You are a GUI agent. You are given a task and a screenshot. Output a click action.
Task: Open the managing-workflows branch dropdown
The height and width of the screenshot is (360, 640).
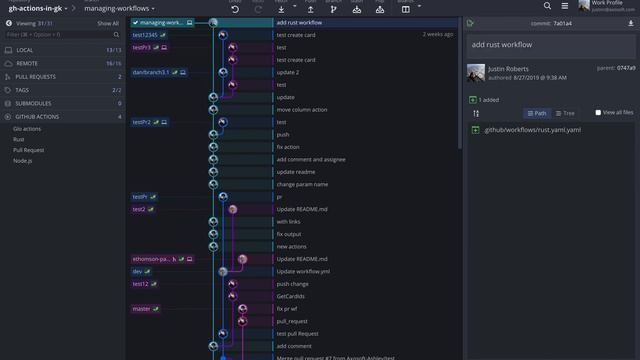click(x=119, y=8)
